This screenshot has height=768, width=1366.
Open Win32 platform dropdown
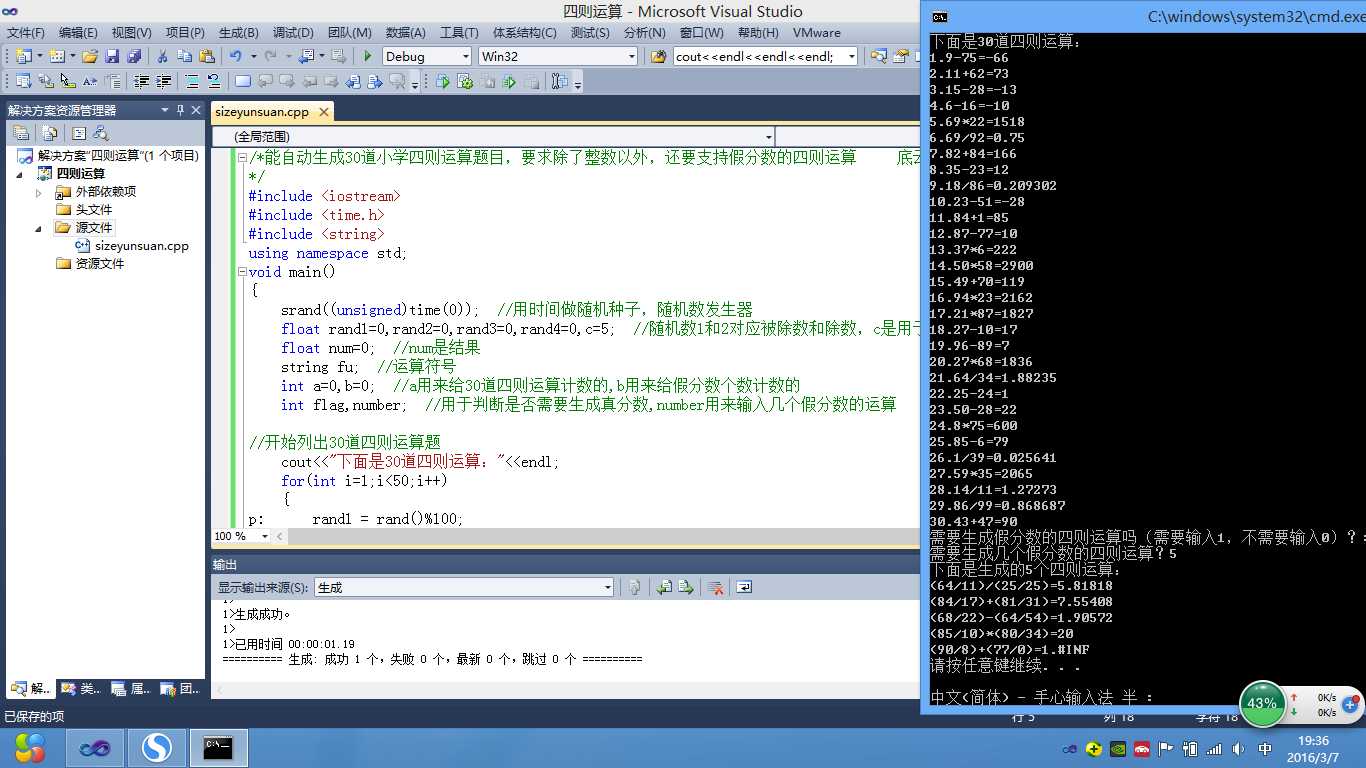(630, 56)
